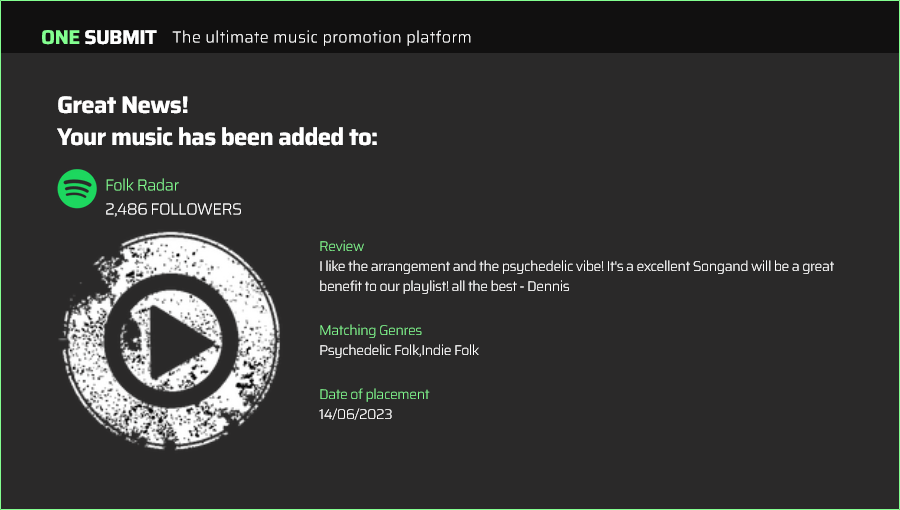Click the white word SUBMIT in the logo
Screen dimensions: 900x510
click(x=120, y=38)
